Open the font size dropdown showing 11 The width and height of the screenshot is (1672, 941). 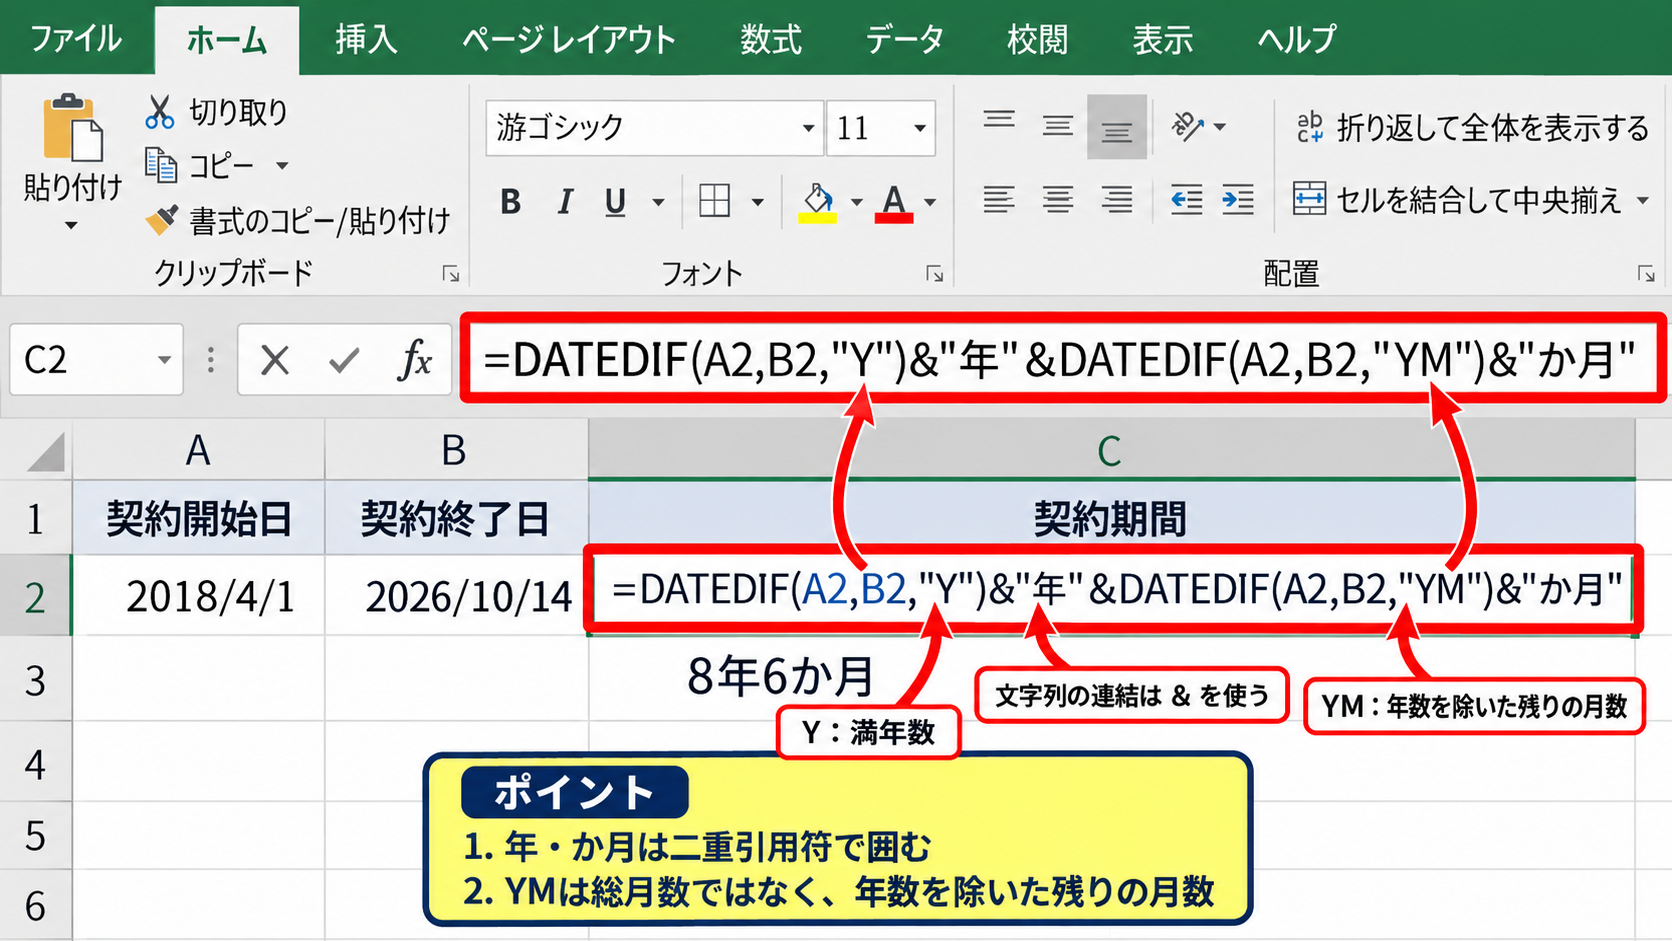(919, 128)
